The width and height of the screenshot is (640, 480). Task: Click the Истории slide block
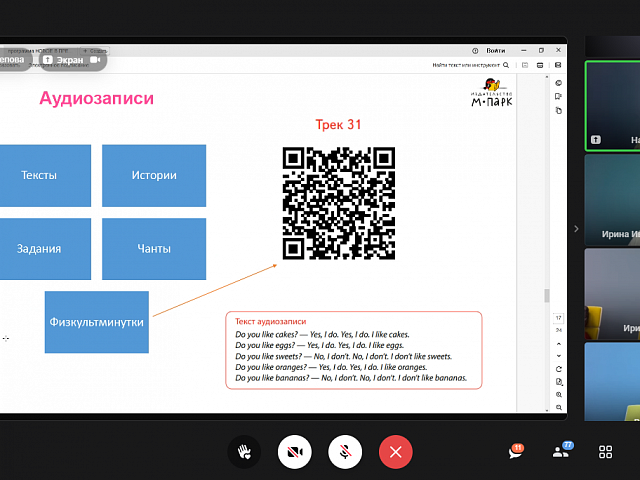154,175
